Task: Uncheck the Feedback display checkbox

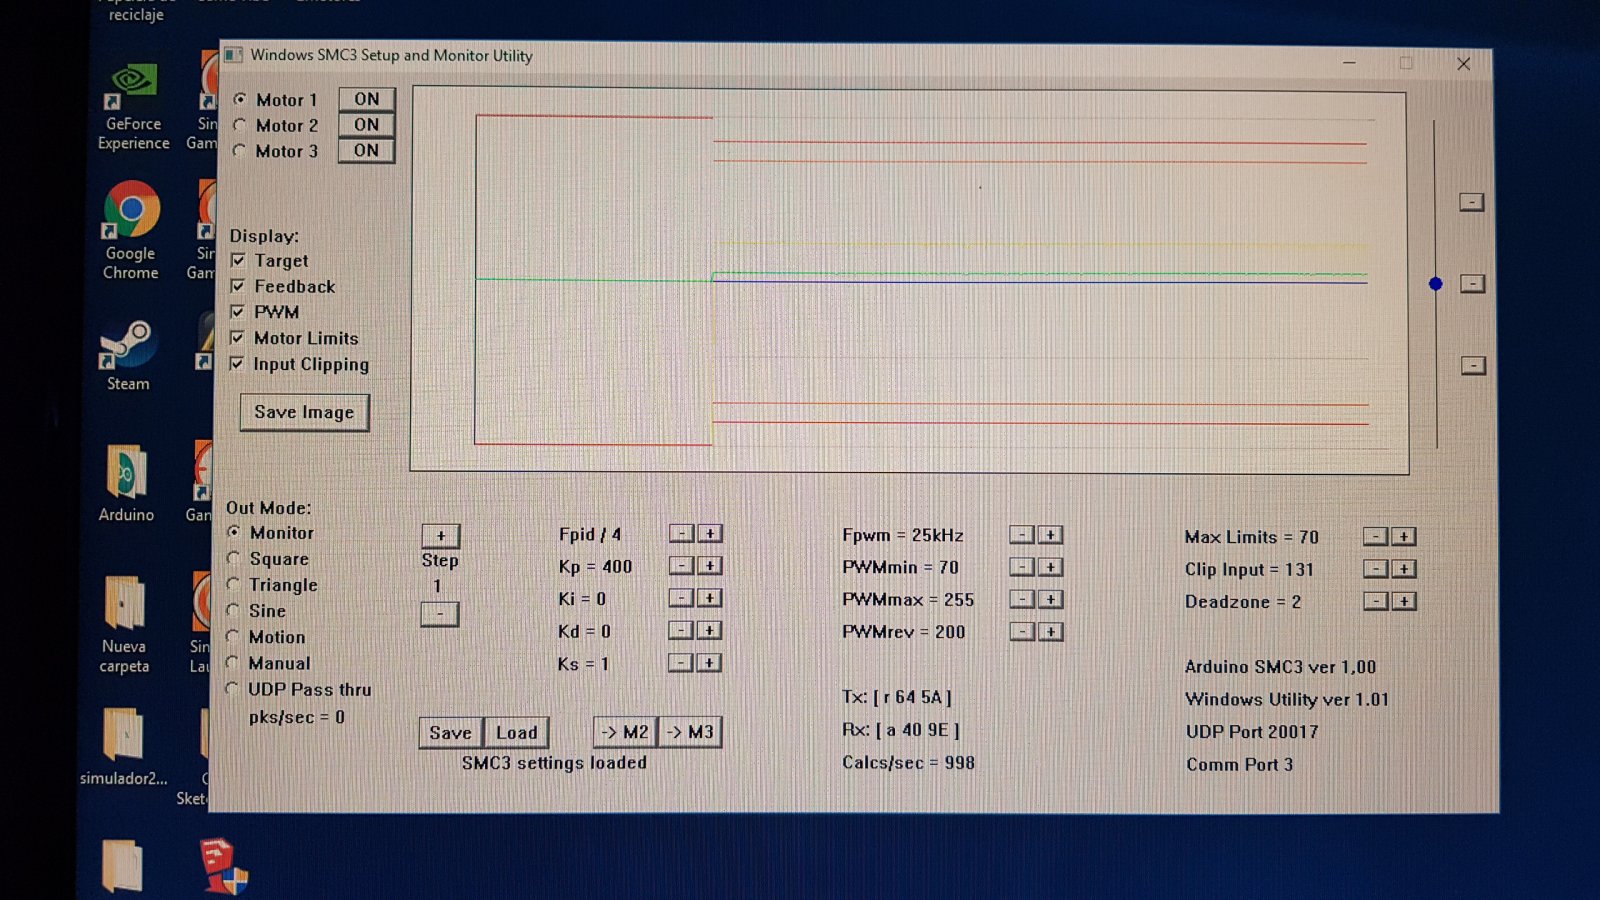Action: tap(238, 286)
